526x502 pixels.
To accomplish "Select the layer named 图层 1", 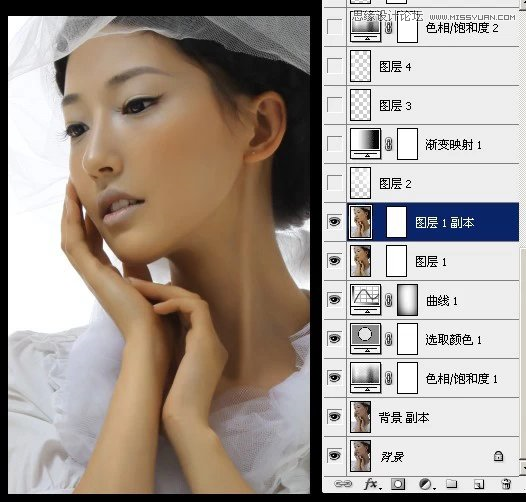I will [431, 261].
